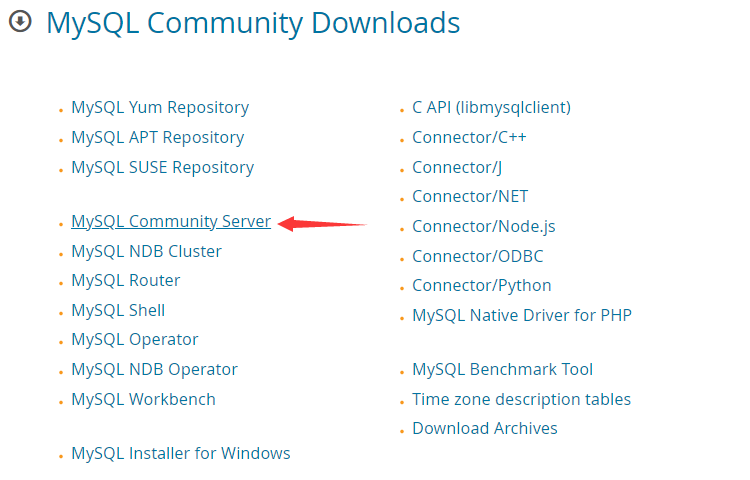Open the Download Archives link
This screenshot has width=750, height=480.
tap(485, 428)
